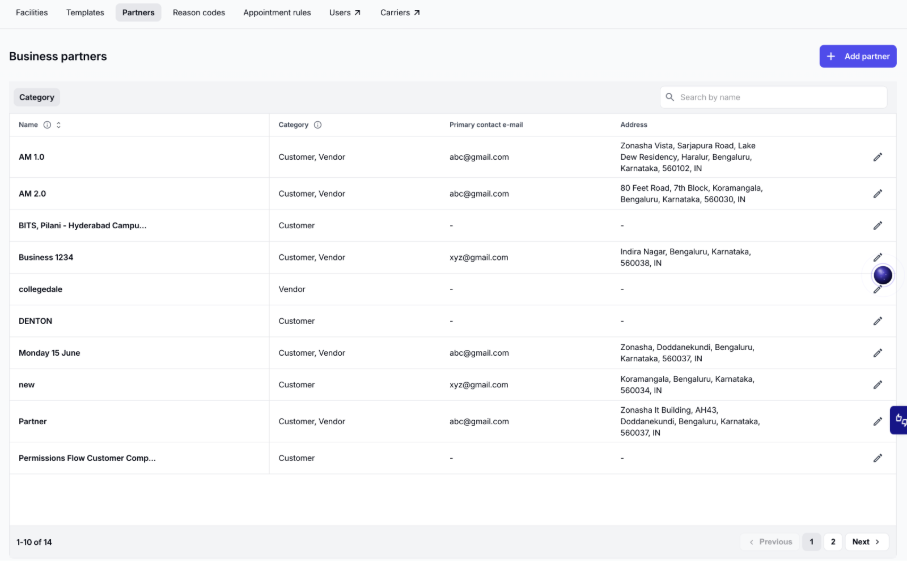Viewport: 907px width, 561px height.
Task: Edit the AM 1.0 partner row
Action: point(877,157)
